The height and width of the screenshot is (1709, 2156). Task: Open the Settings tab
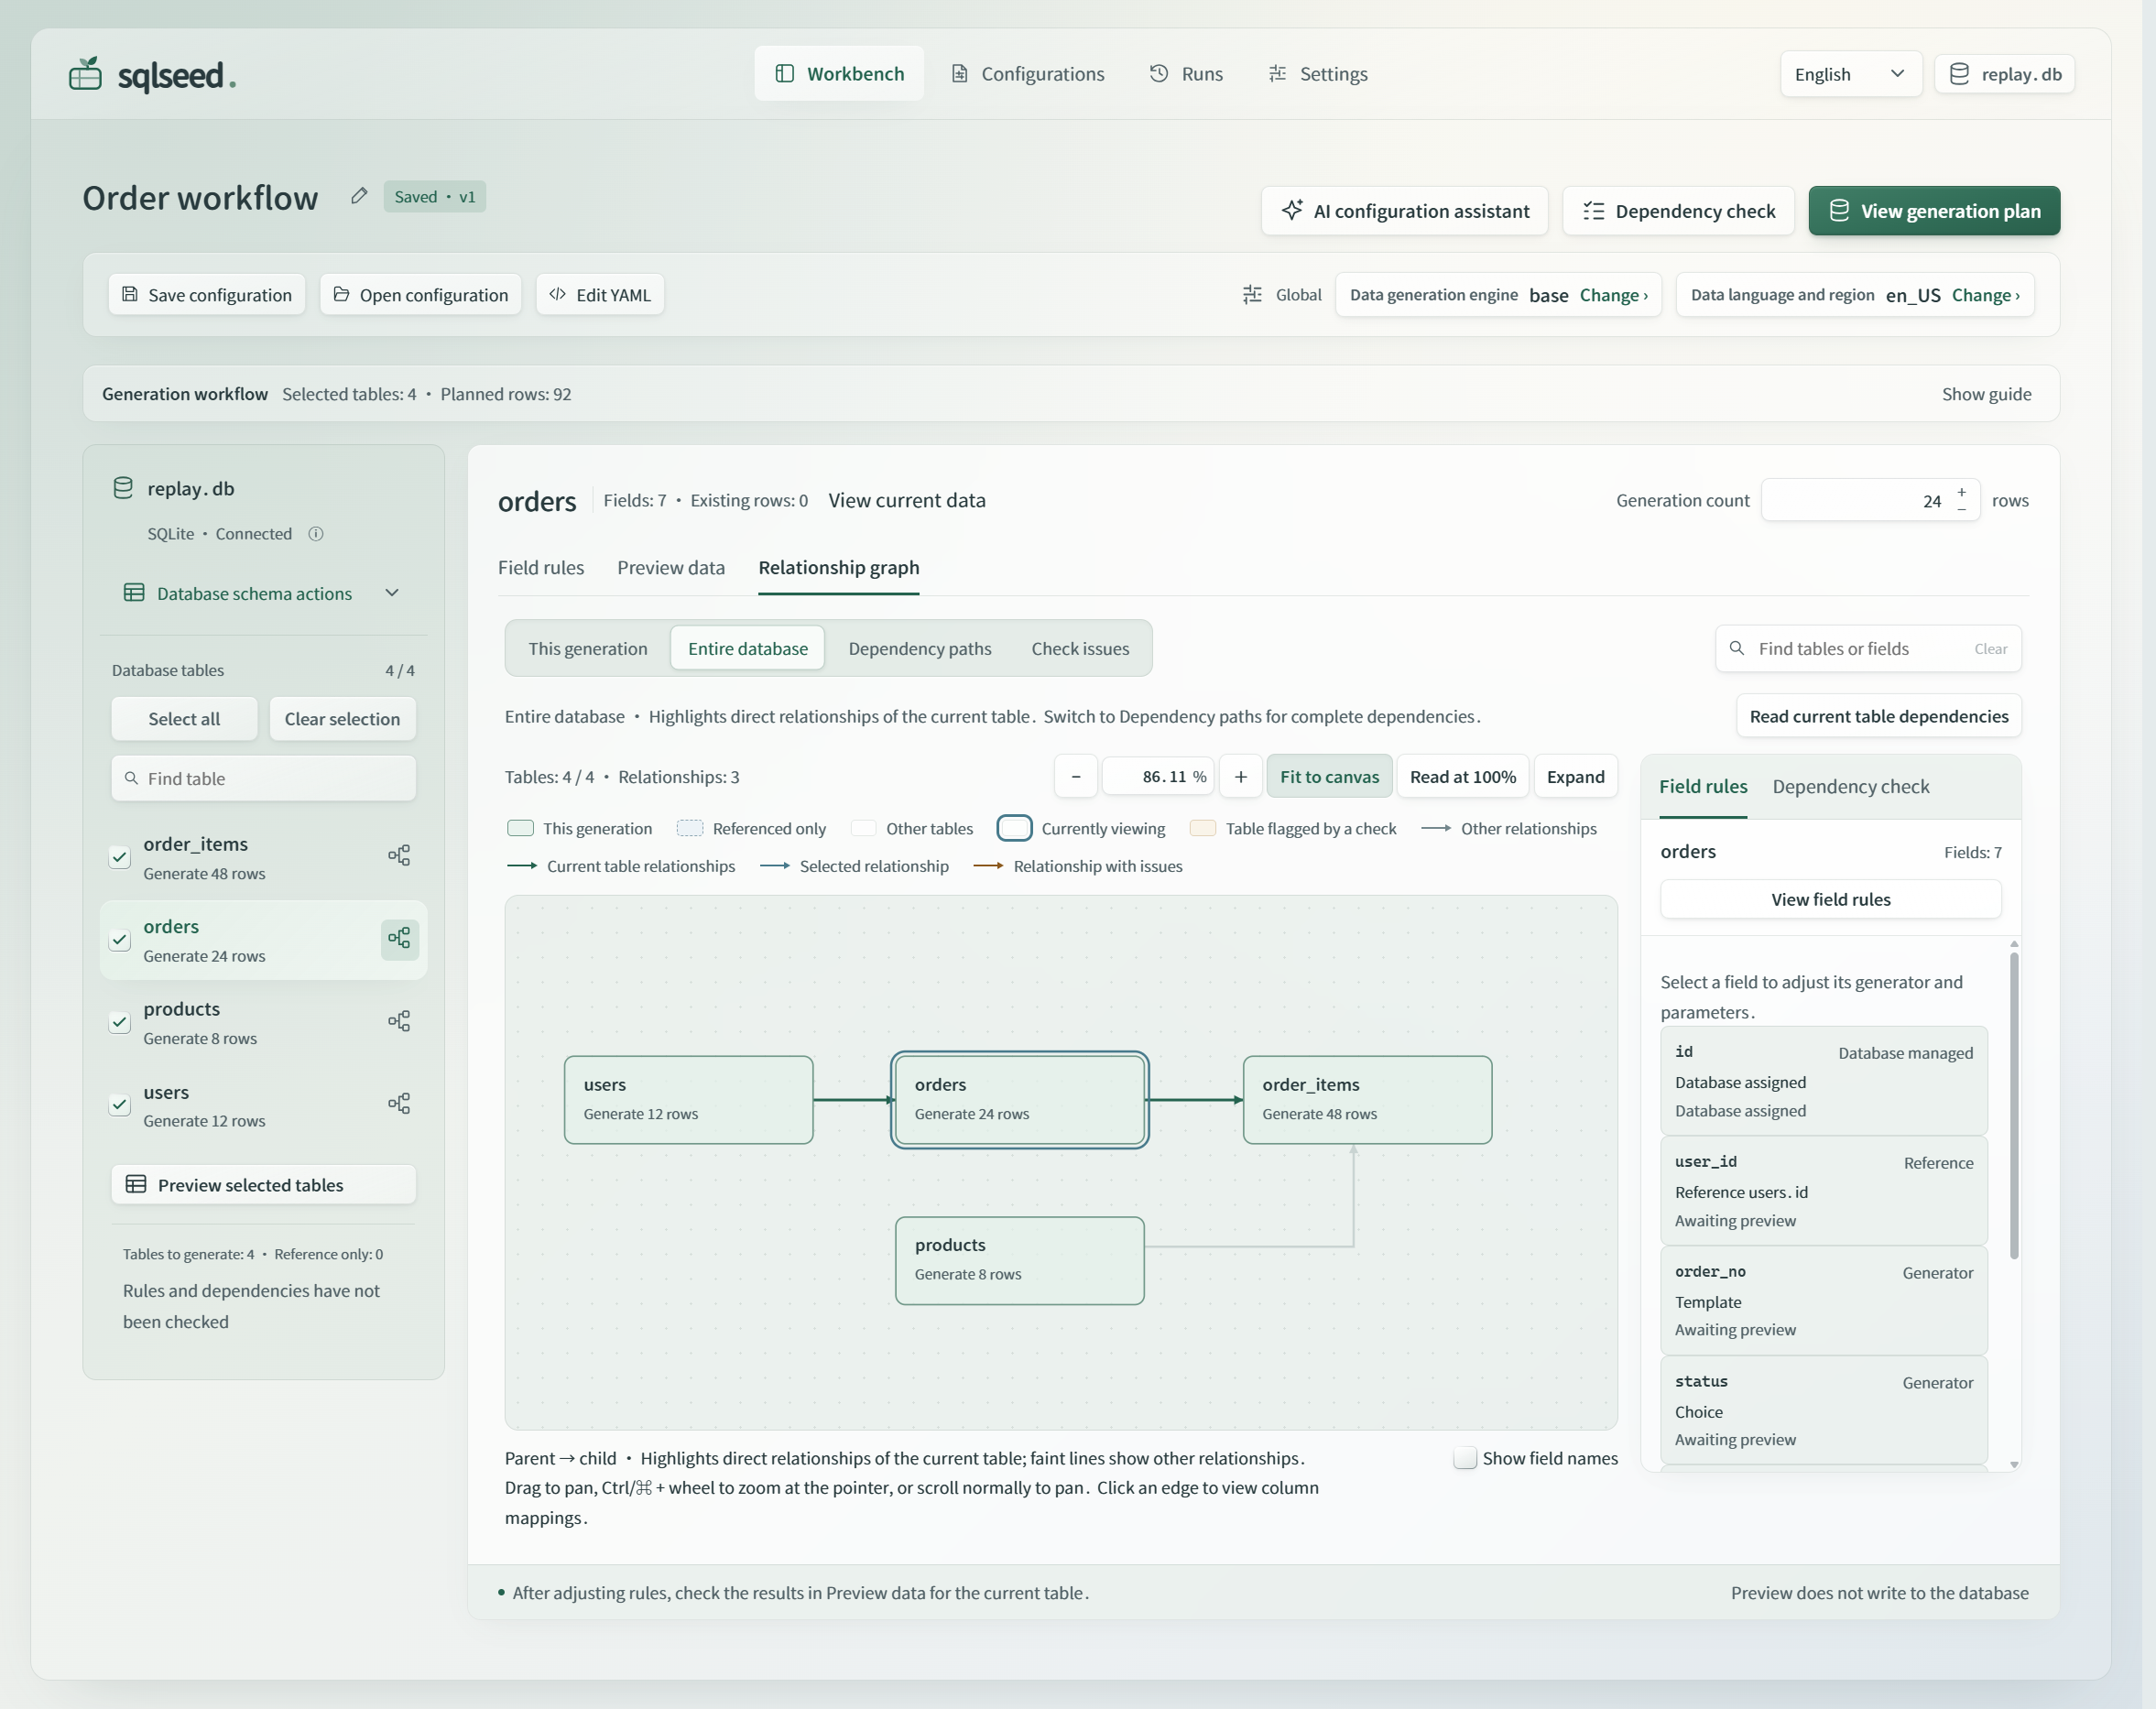(x=1317, y=73)
